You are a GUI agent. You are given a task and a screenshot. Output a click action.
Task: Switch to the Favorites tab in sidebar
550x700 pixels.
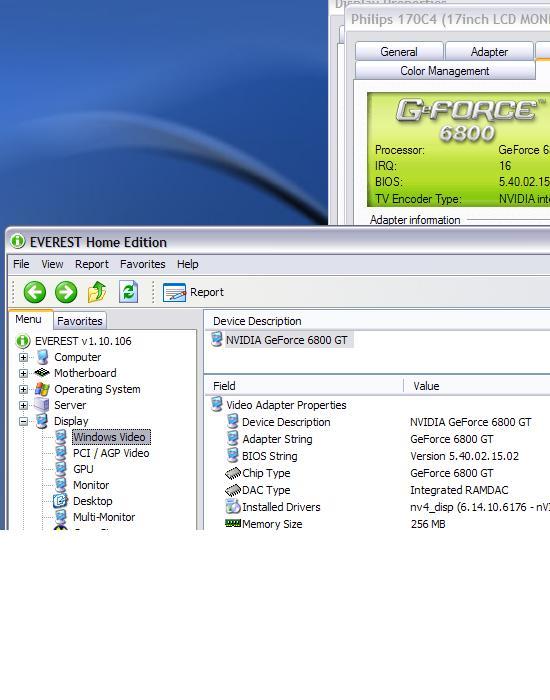coord(80,321)
